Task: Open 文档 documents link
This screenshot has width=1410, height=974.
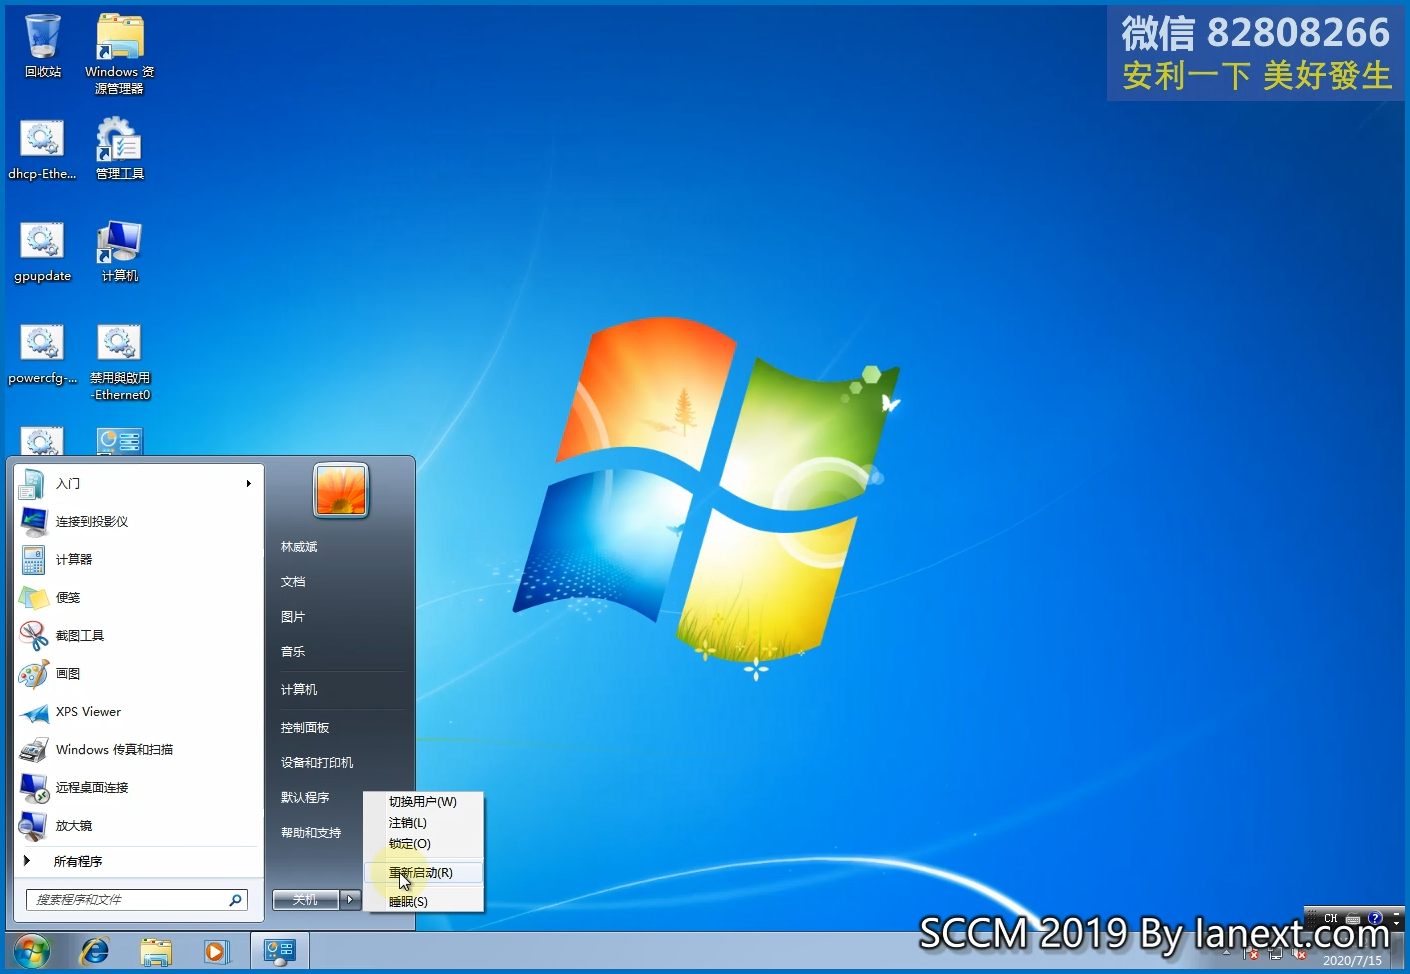Action: click(x=293, y=582)
